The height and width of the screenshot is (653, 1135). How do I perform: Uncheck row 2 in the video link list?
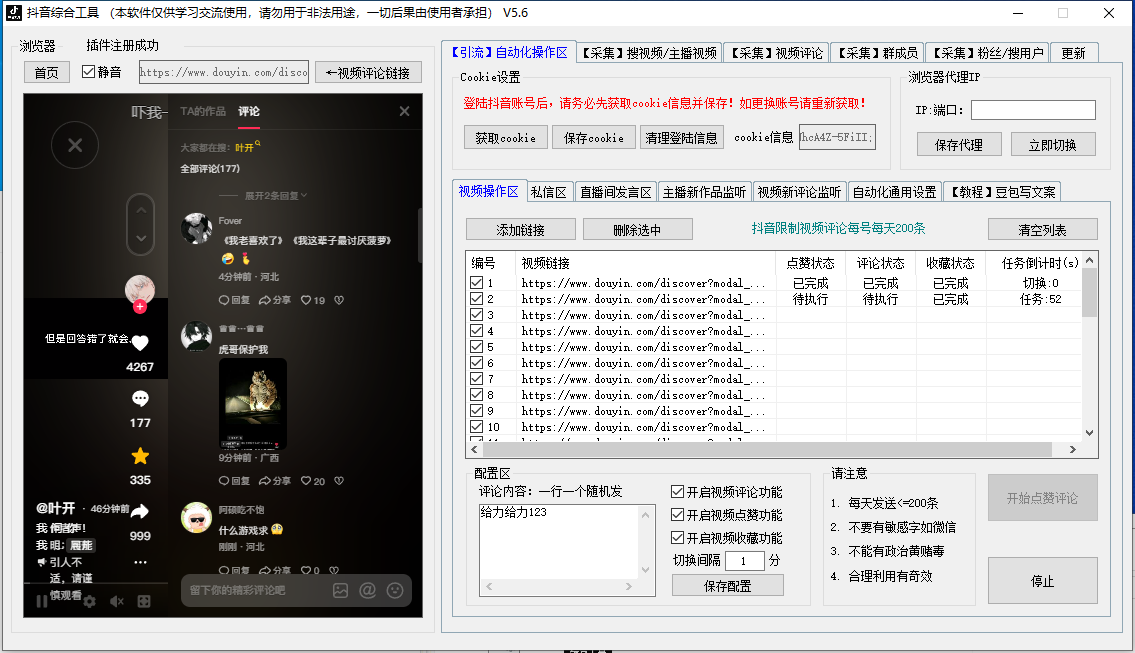pyautogui.click(x=476, y=299)
